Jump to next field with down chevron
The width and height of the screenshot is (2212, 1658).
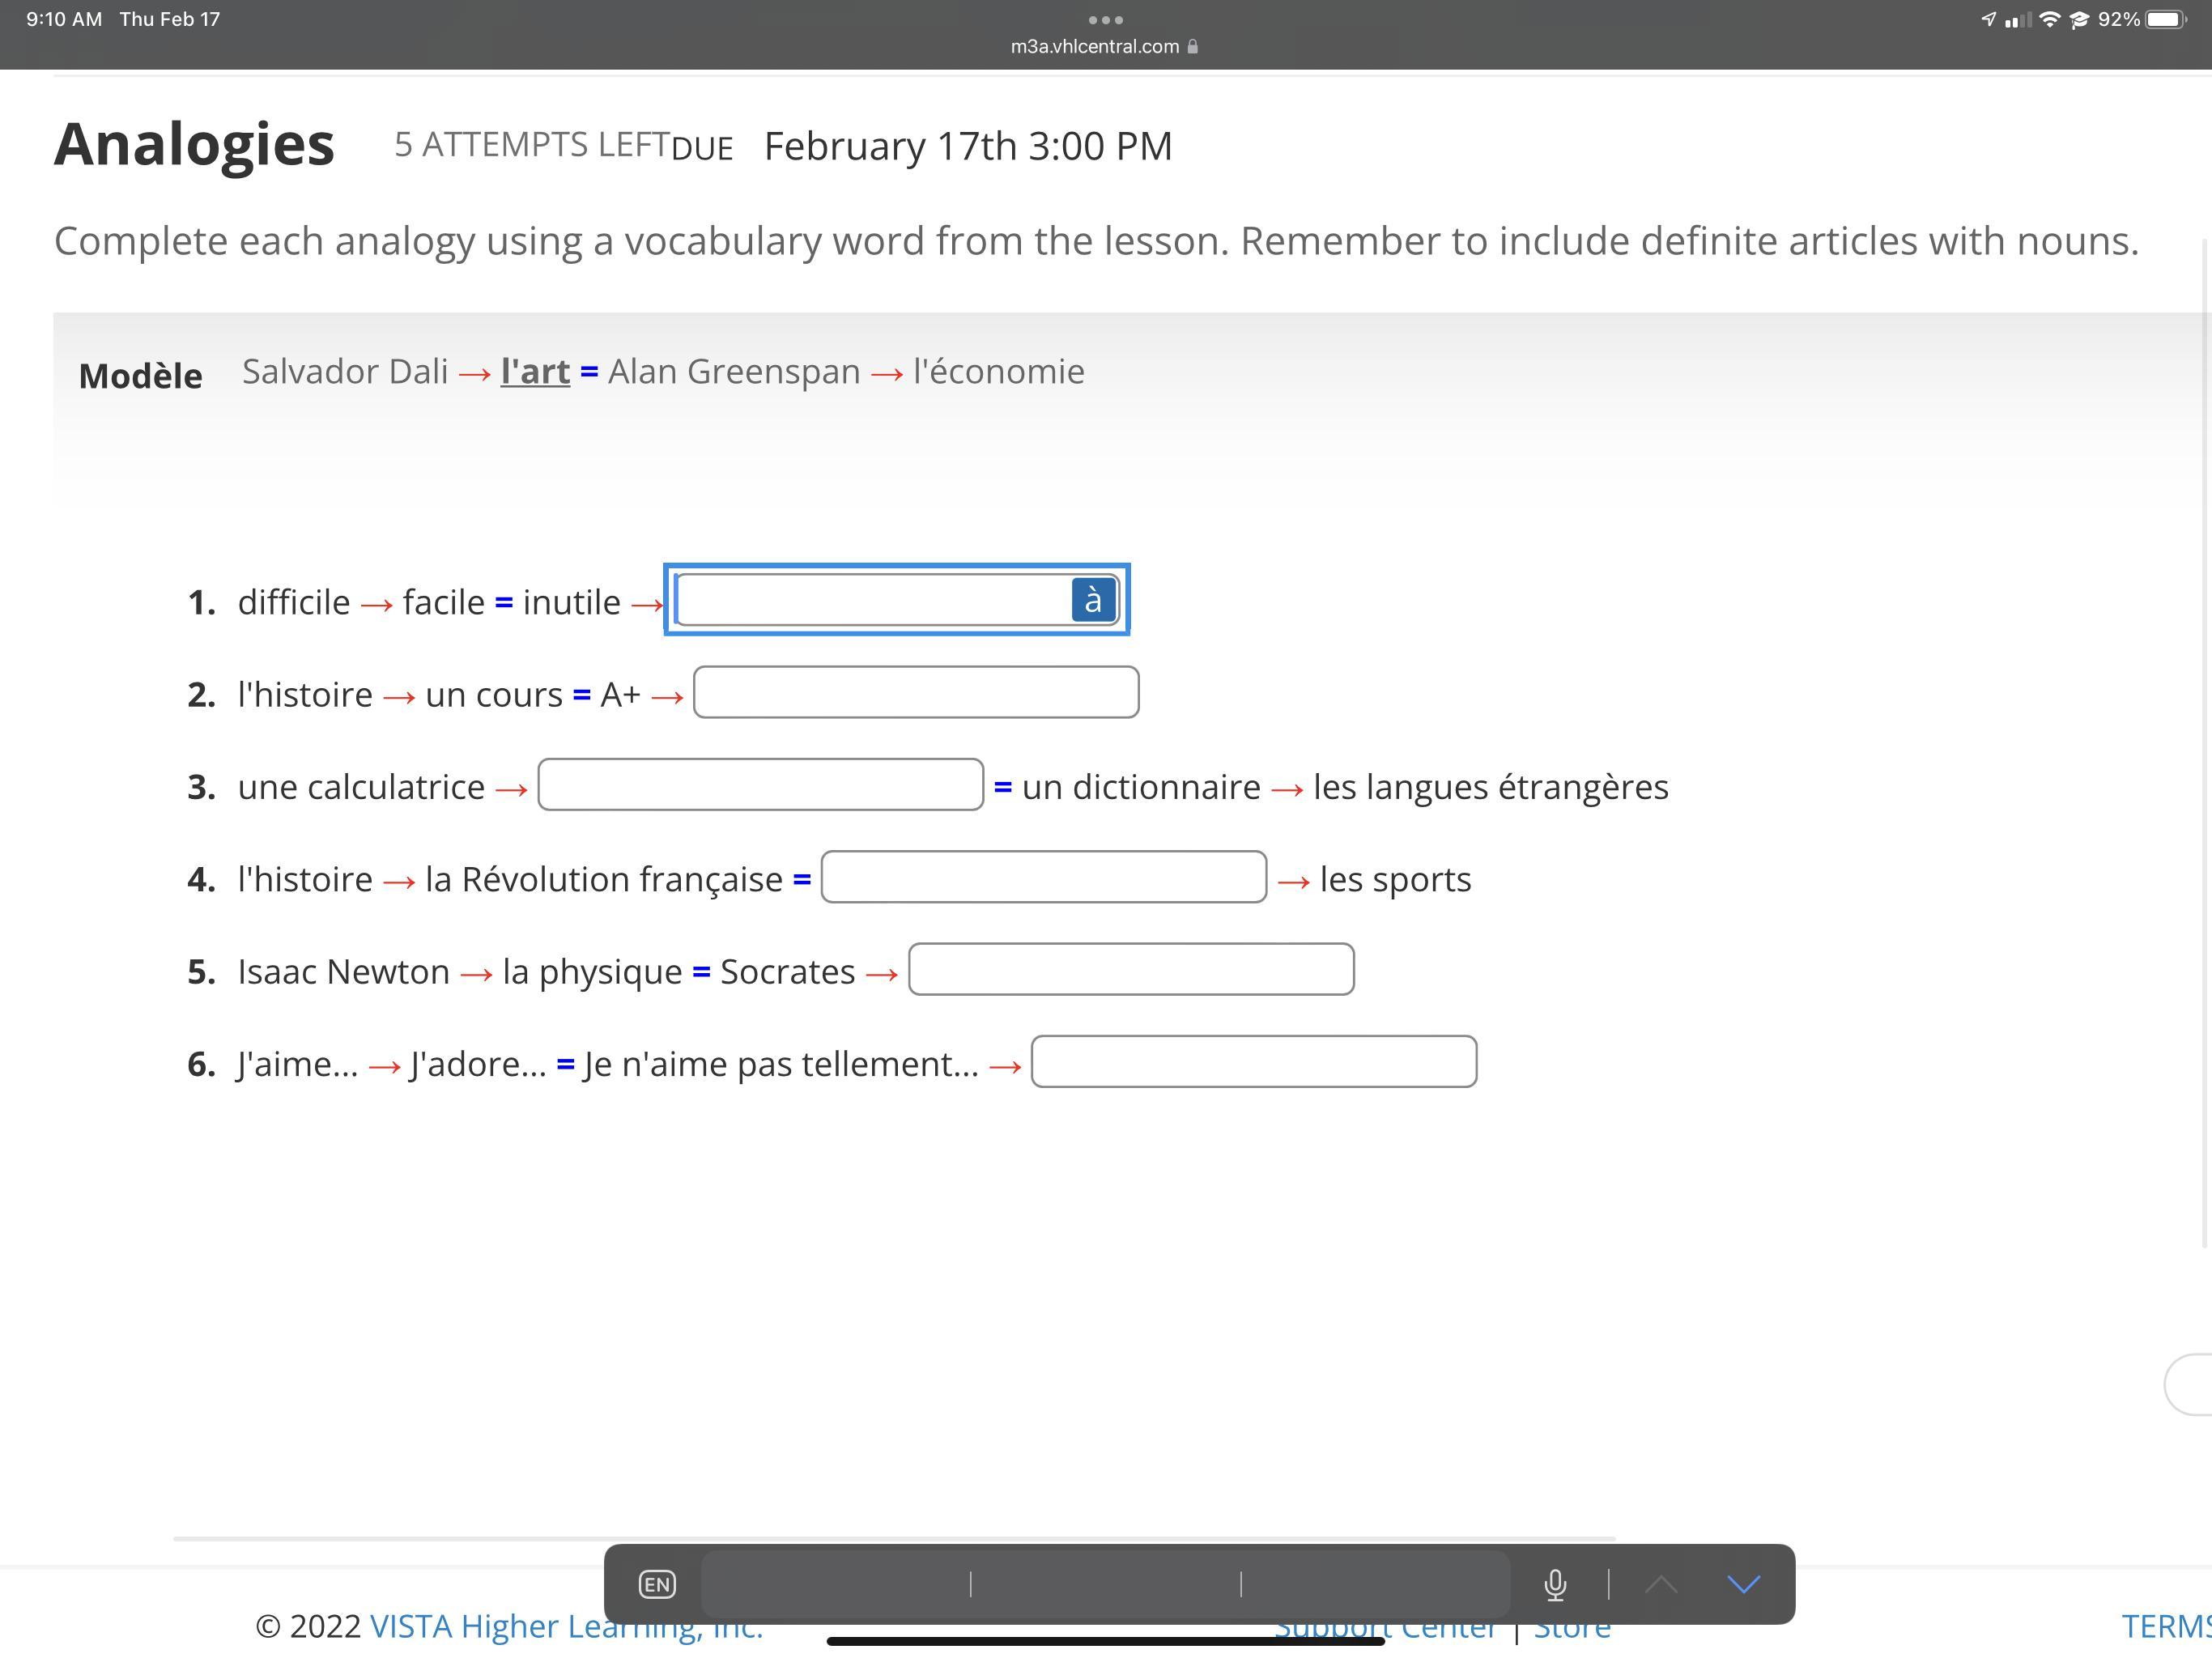pos(1743,1584)
